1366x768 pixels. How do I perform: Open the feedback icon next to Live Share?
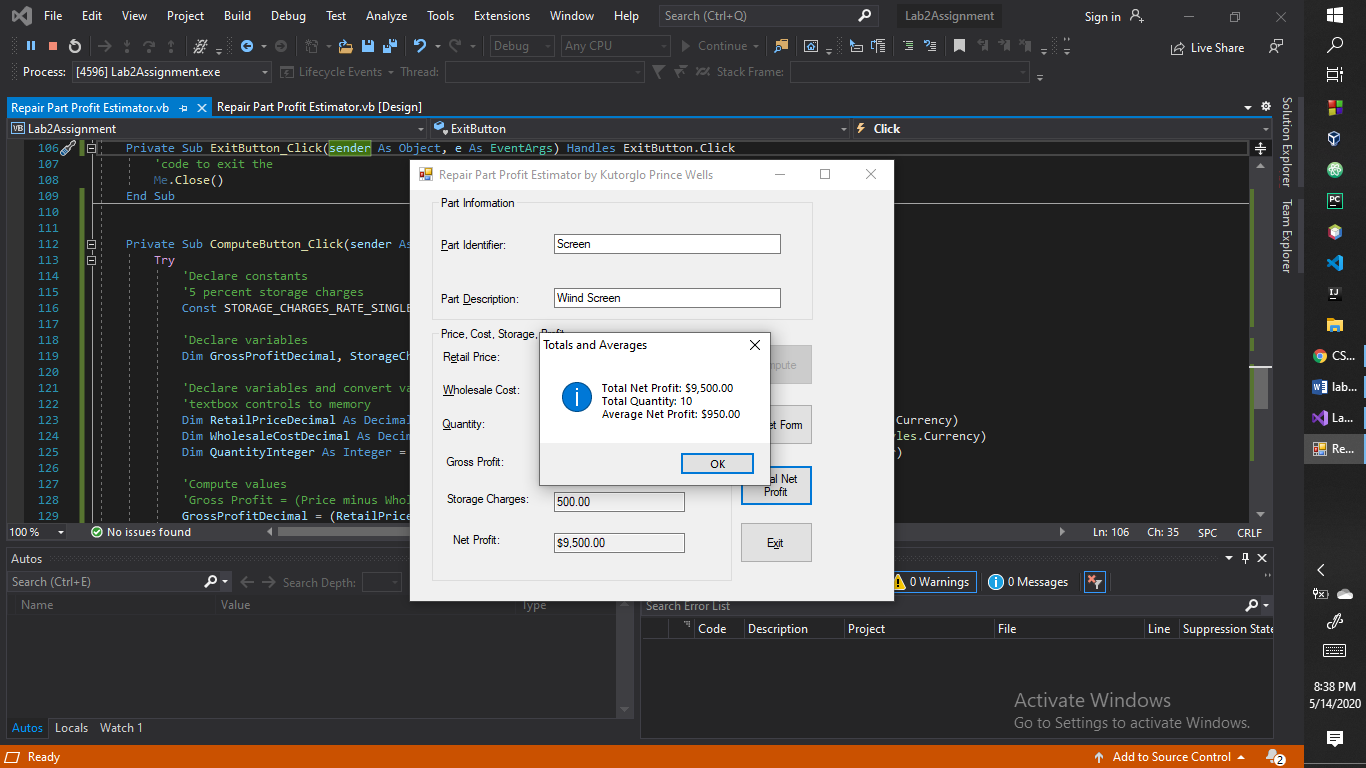pyautogui.click(x=1275, y=47)
